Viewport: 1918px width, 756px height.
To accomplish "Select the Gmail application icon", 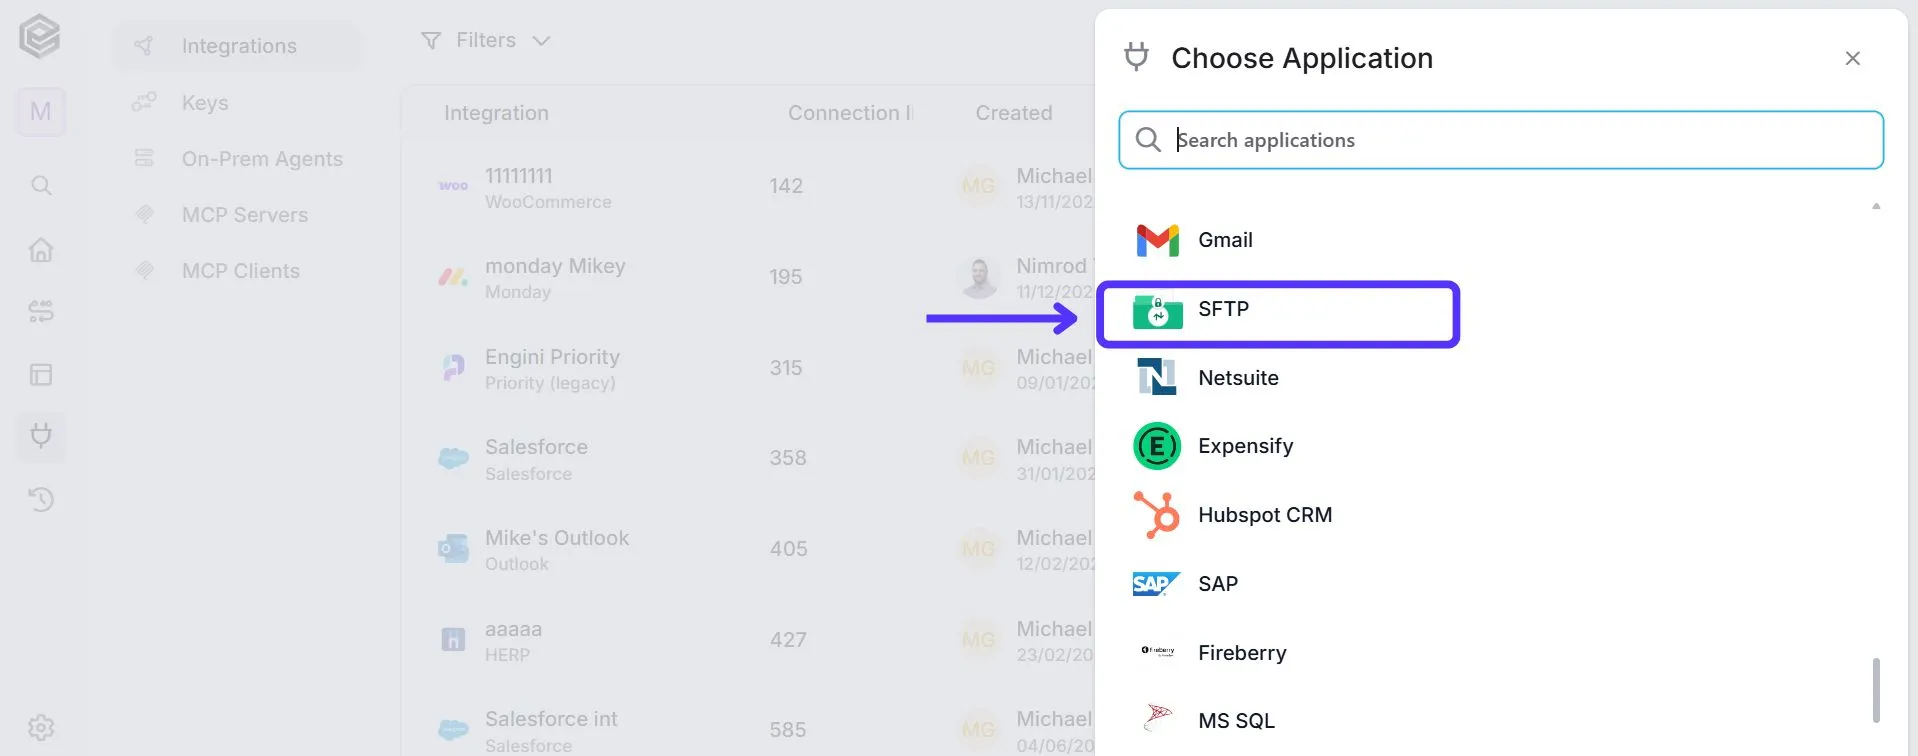I will pos(1157,240).
